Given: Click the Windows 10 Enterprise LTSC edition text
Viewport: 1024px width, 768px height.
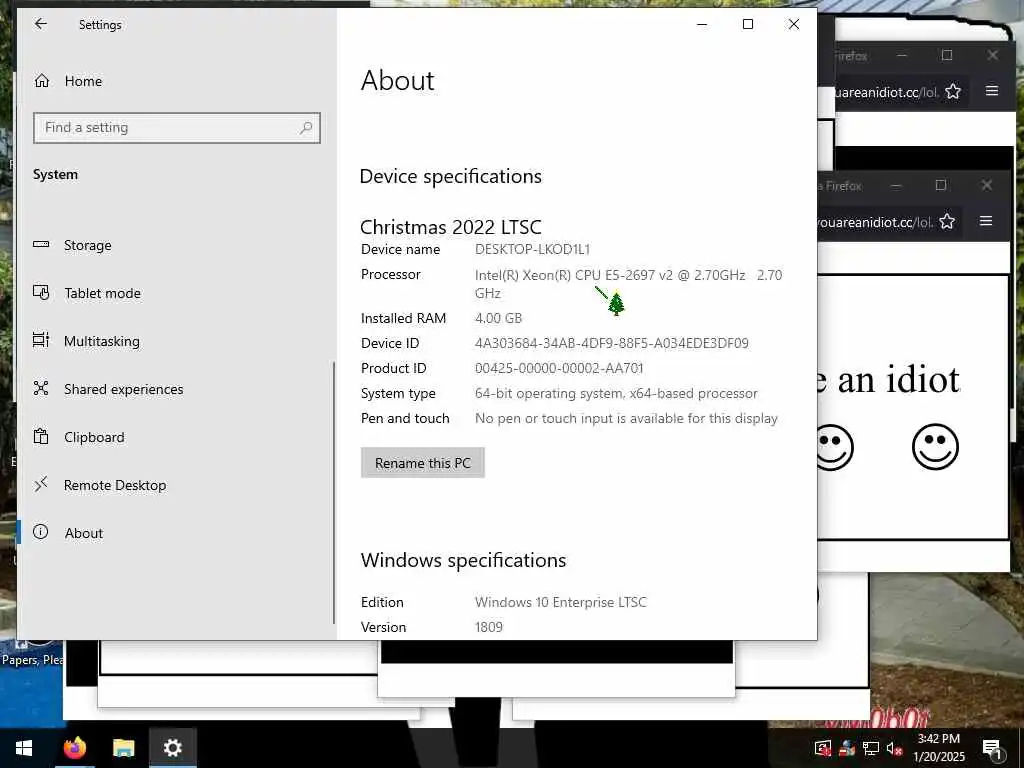Looking at the screenshot, I should [560, 602].
